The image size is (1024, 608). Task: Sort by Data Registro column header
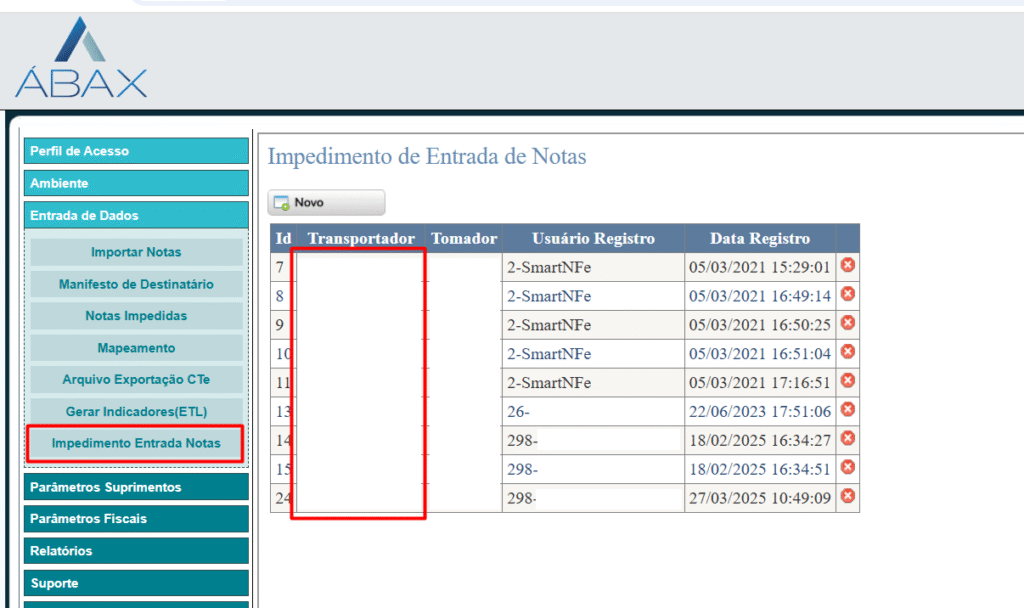coord(759,238)
